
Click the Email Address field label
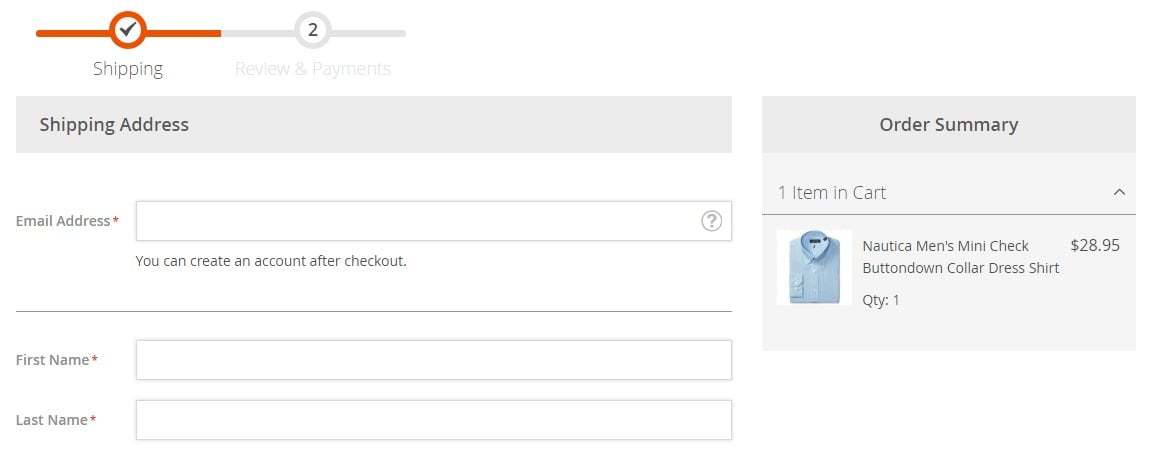point(67,220)
